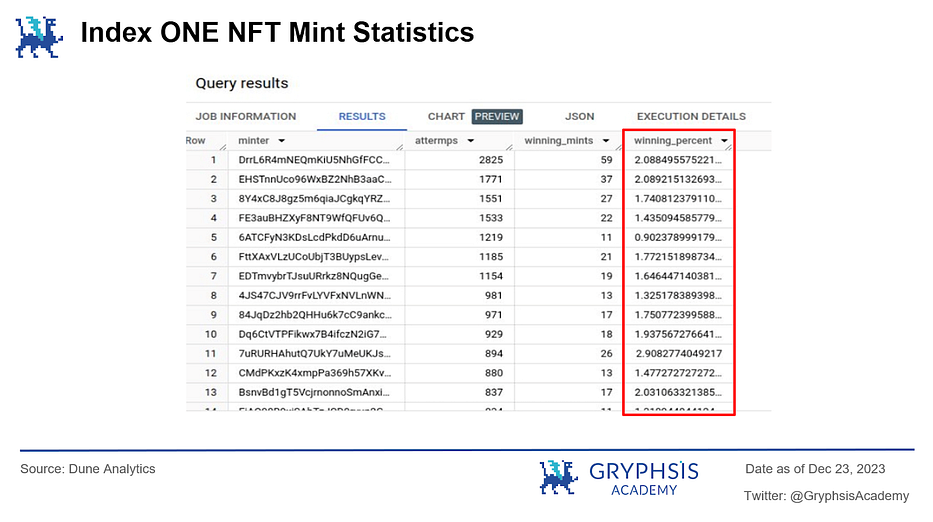This screenshot has width=933, height=522.
Task: Click the attemps value 2825
Action: [x=489, y=160]
